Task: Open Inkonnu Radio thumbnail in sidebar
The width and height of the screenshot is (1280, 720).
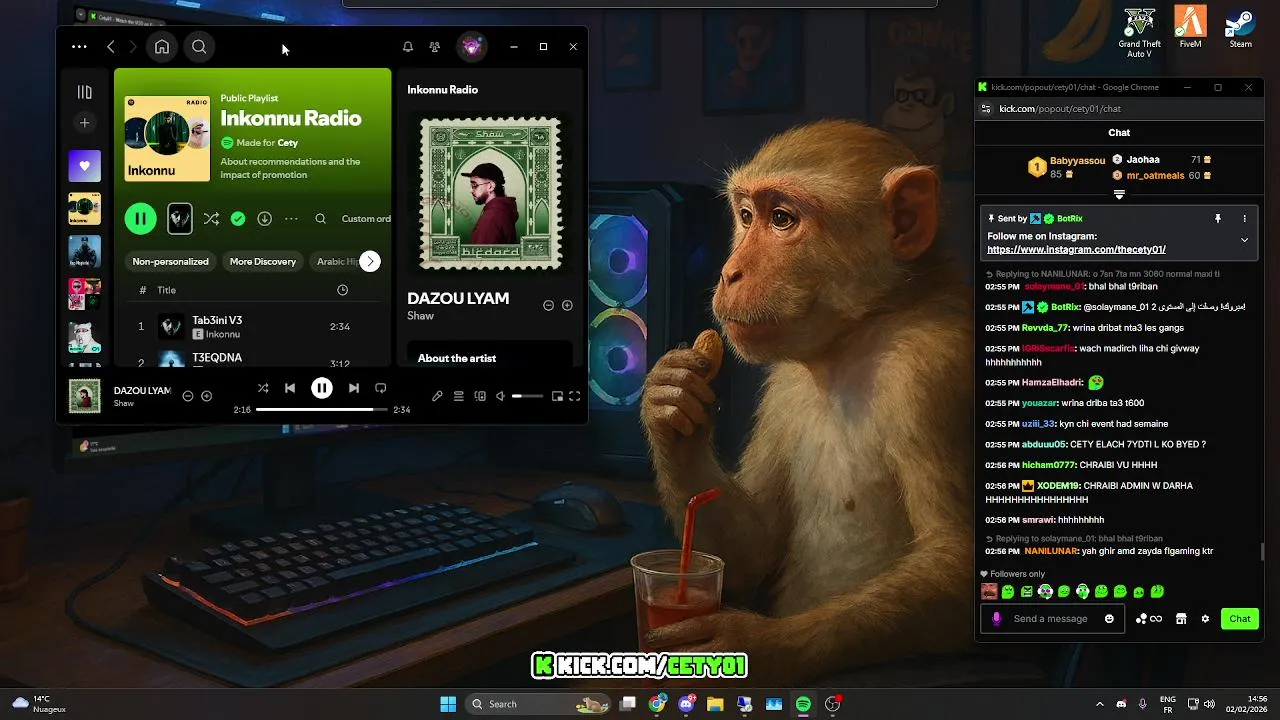Action: pos(85,208)
